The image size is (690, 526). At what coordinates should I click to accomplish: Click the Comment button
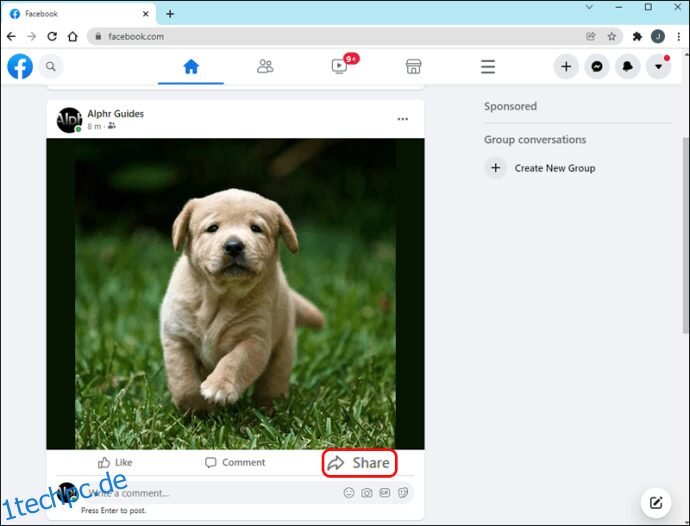point(235,463)
